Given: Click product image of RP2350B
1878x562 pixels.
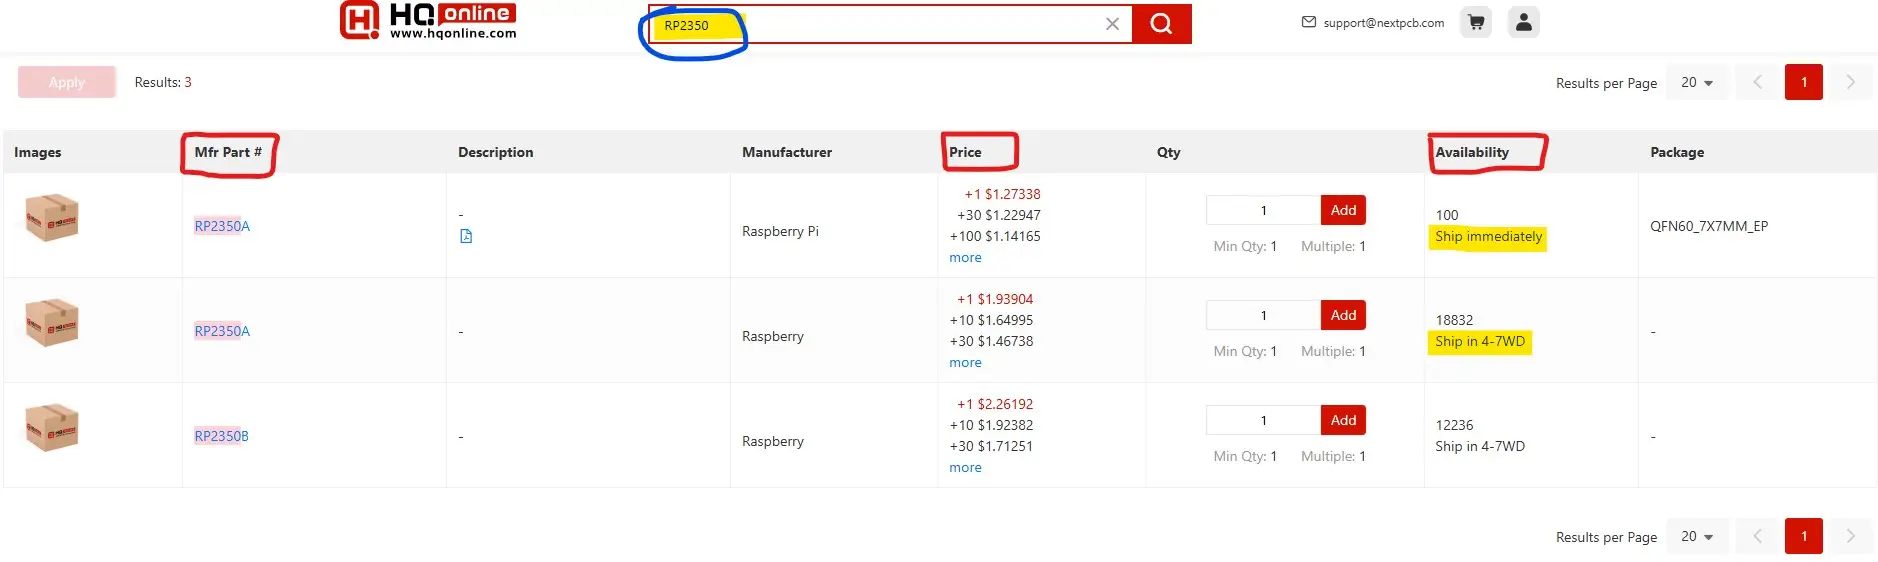Looking at the screenshot, I should coord(52,427).
